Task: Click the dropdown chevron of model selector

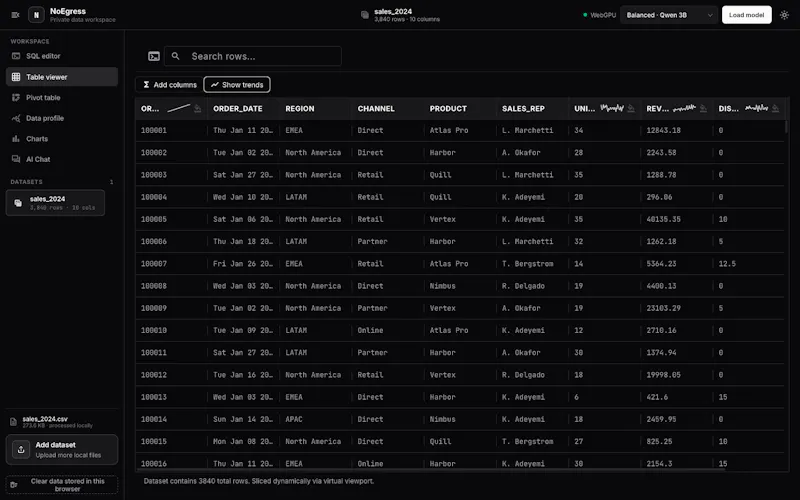Action: coord(710,15)
